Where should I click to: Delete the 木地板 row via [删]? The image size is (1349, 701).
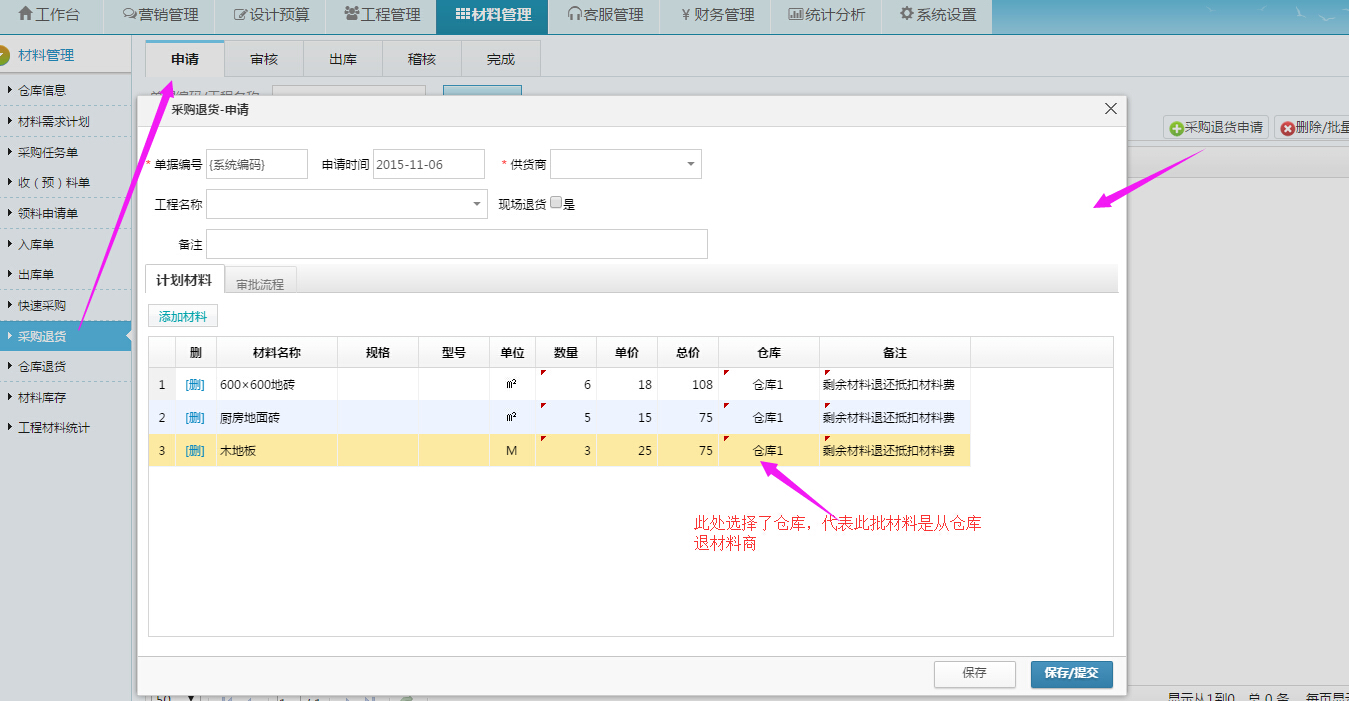(x=195, y=451)
